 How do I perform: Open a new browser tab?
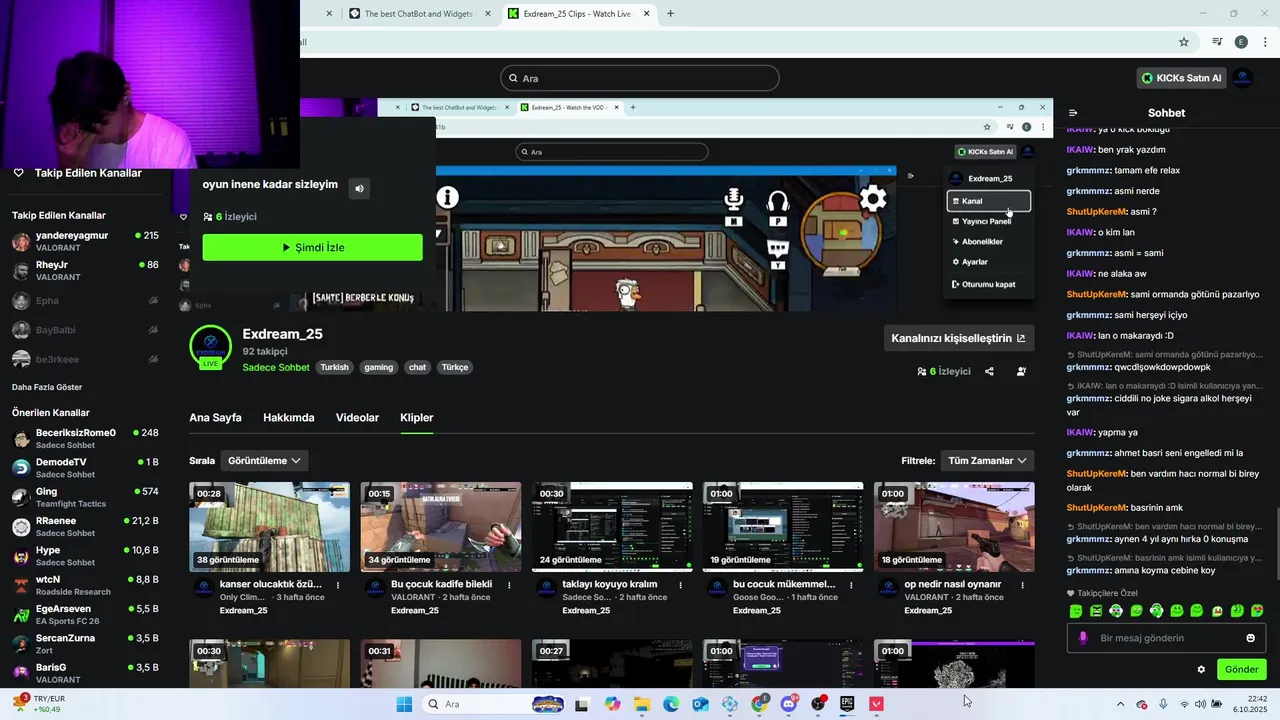click(x=670, y=14)
